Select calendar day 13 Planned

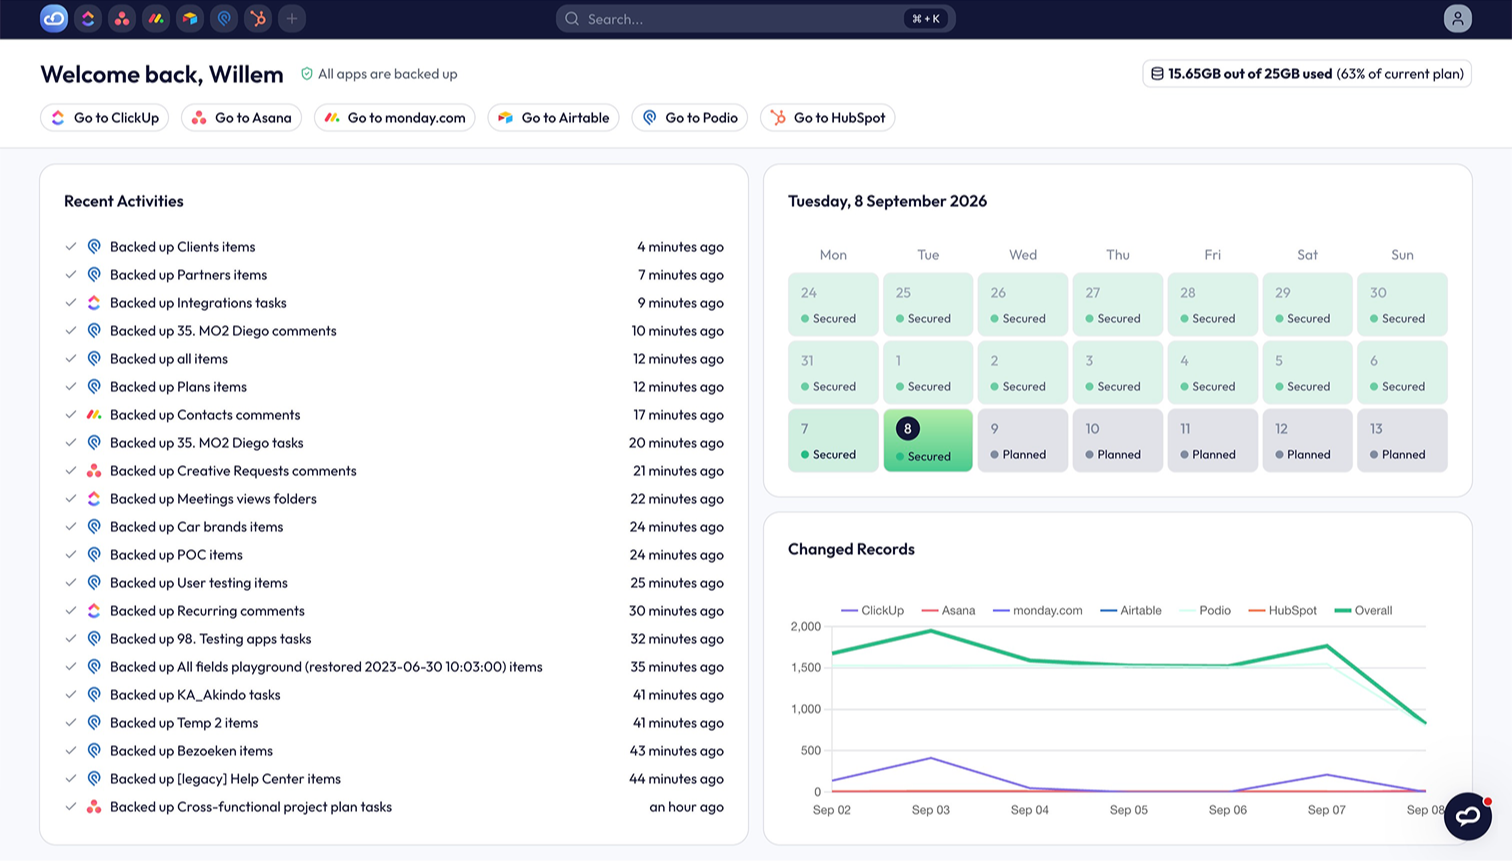pos(1402,440)
